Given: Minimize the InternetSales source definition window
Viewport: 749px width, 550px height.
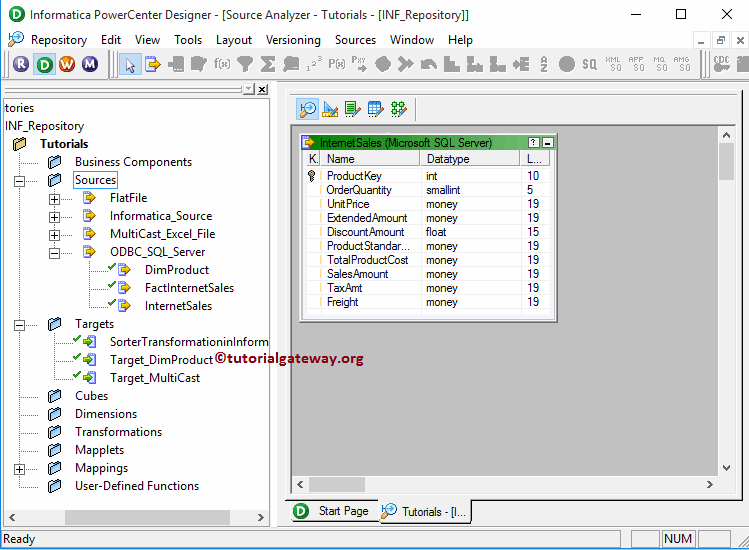Looking at the screenshot, I should tap(548, 143).
